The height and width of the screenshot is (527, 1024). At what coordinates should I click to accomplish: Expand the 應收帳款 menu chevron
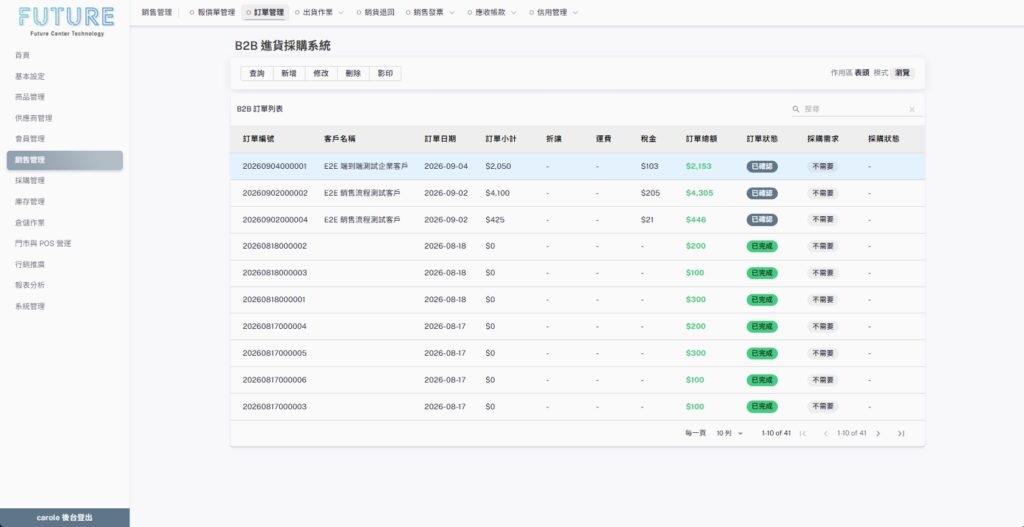click(x=513, y=12)
